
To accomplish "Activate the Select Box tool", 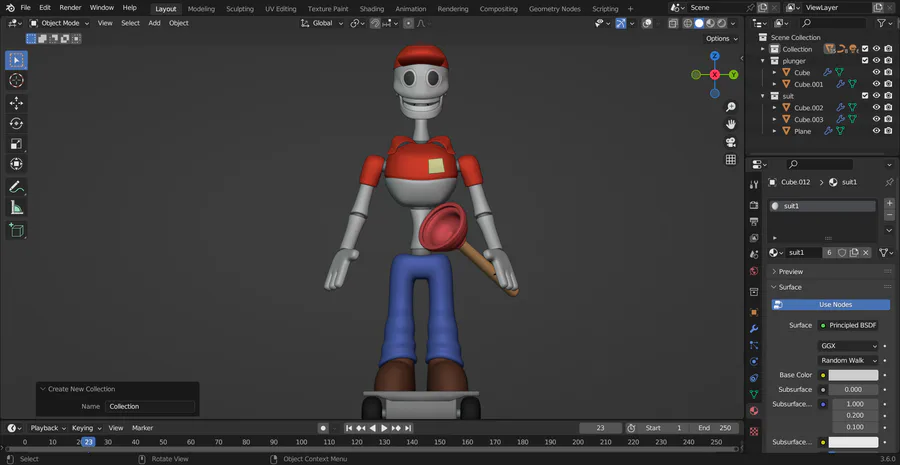I will [x=17, y=60].
